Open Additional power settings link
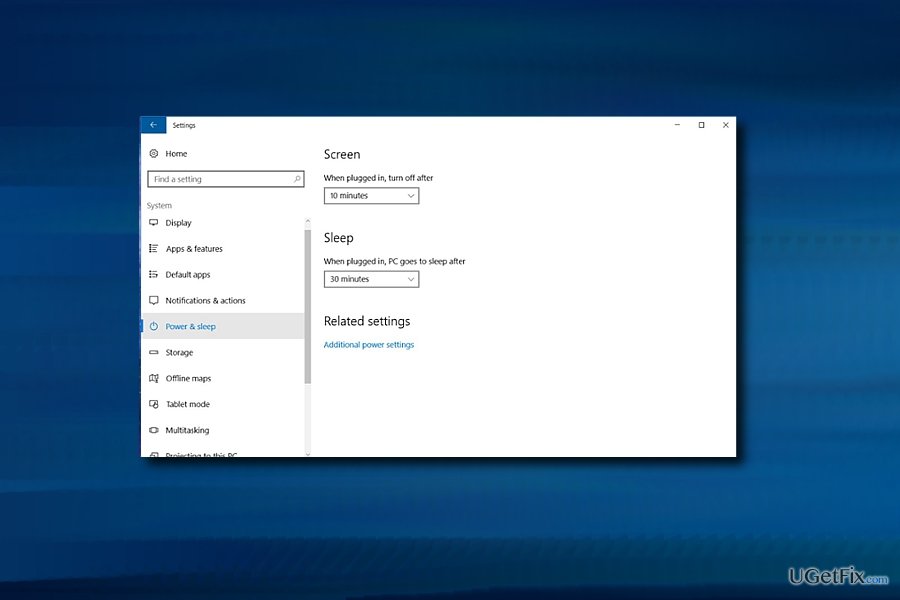 coord(370,343)
